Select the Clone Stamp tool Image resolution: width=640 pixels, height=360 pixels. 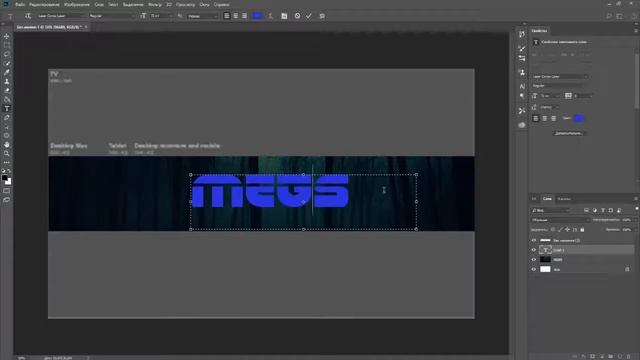click(7, 82)
